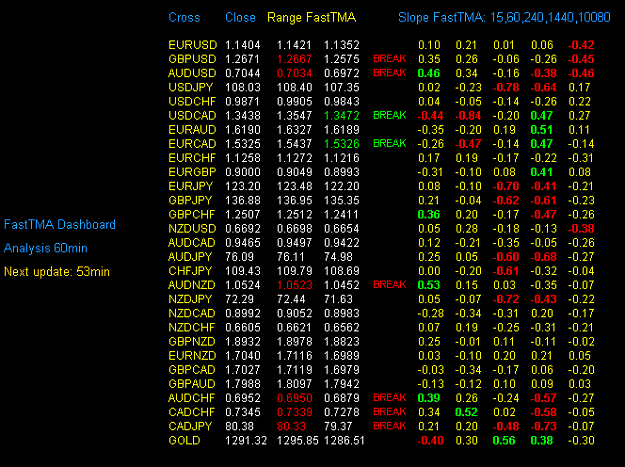Click the GBPJPY pair name
This screenshot has width=625, height=467.
tap(191, 200)
